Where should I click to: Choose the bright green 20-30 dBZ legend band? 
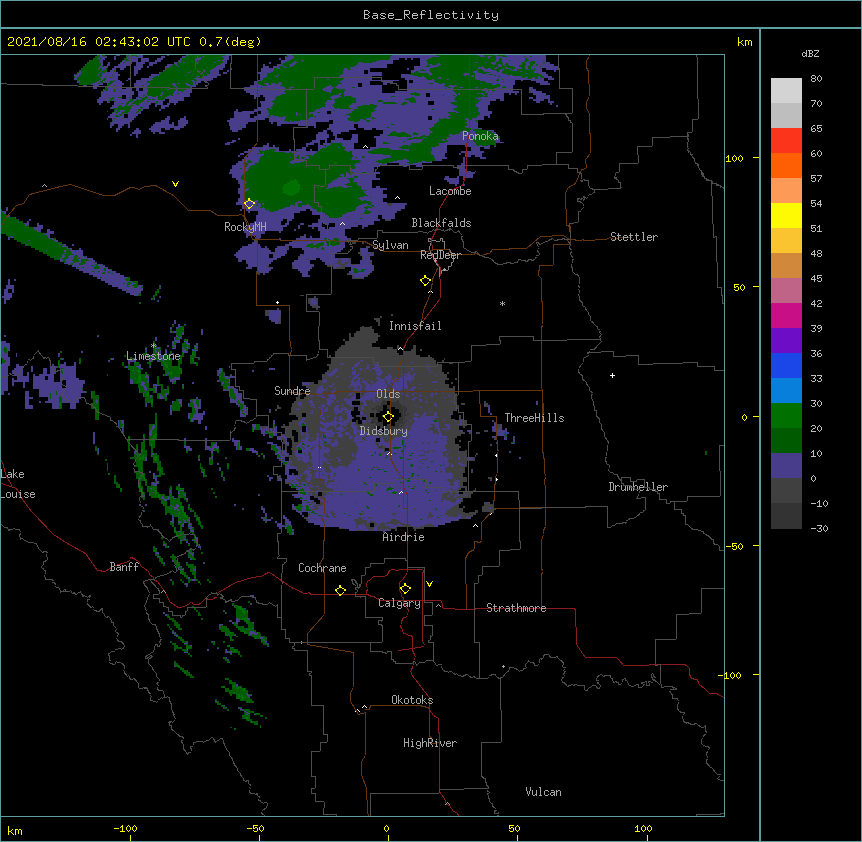coord(786,416)
